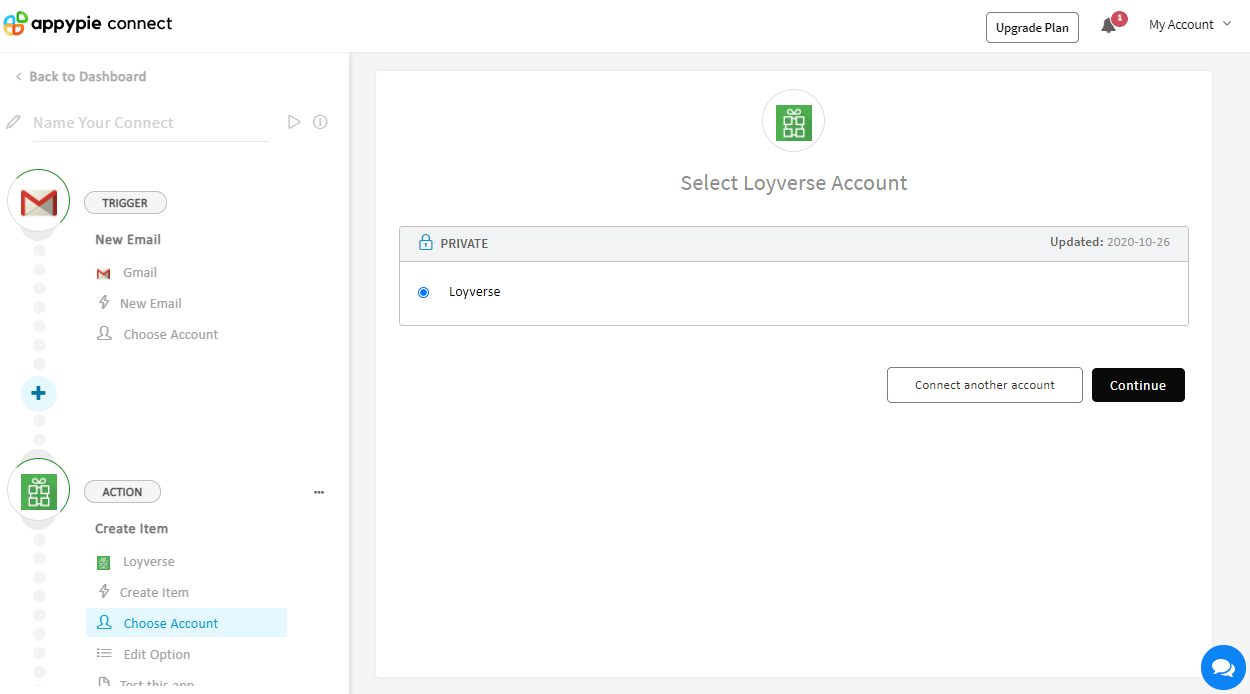The image size is (1250, 694).
Task: Open the live chat bubble
Action: click(x=1222, y=667)
